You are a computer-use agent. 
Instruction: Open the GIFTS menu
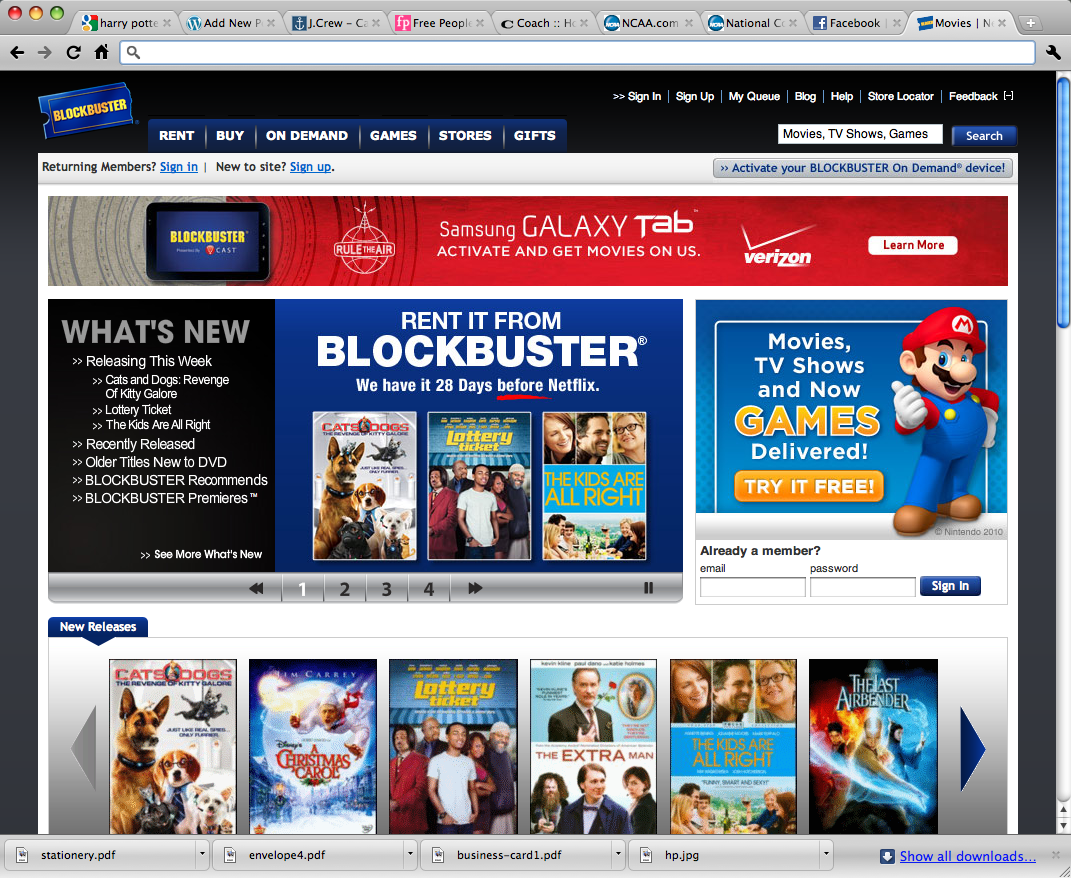535,135
